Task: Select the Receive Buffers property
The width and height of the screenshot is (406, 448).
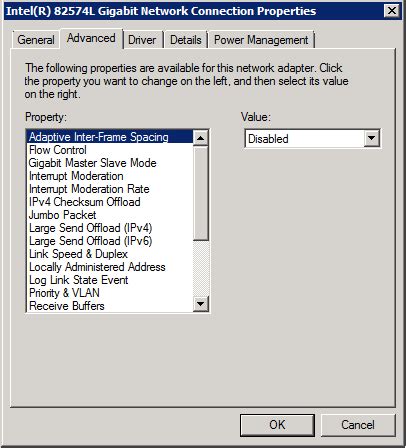Action: click(x=109, y=306)
